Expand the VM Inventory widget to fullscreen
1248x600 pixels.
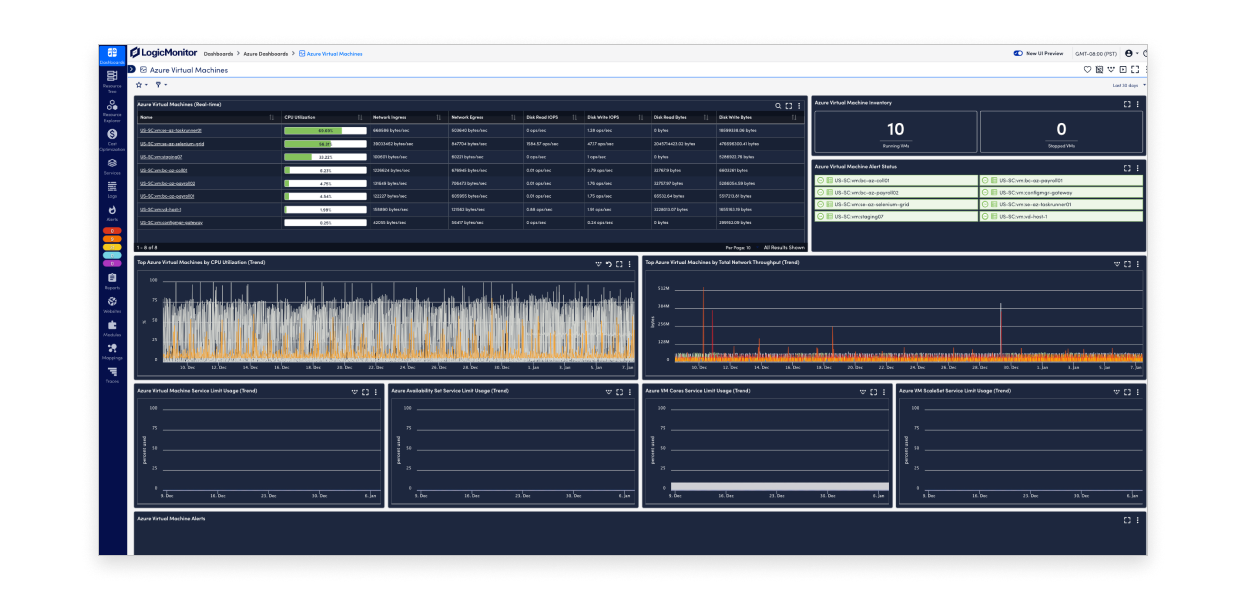tap(1127, 103)
